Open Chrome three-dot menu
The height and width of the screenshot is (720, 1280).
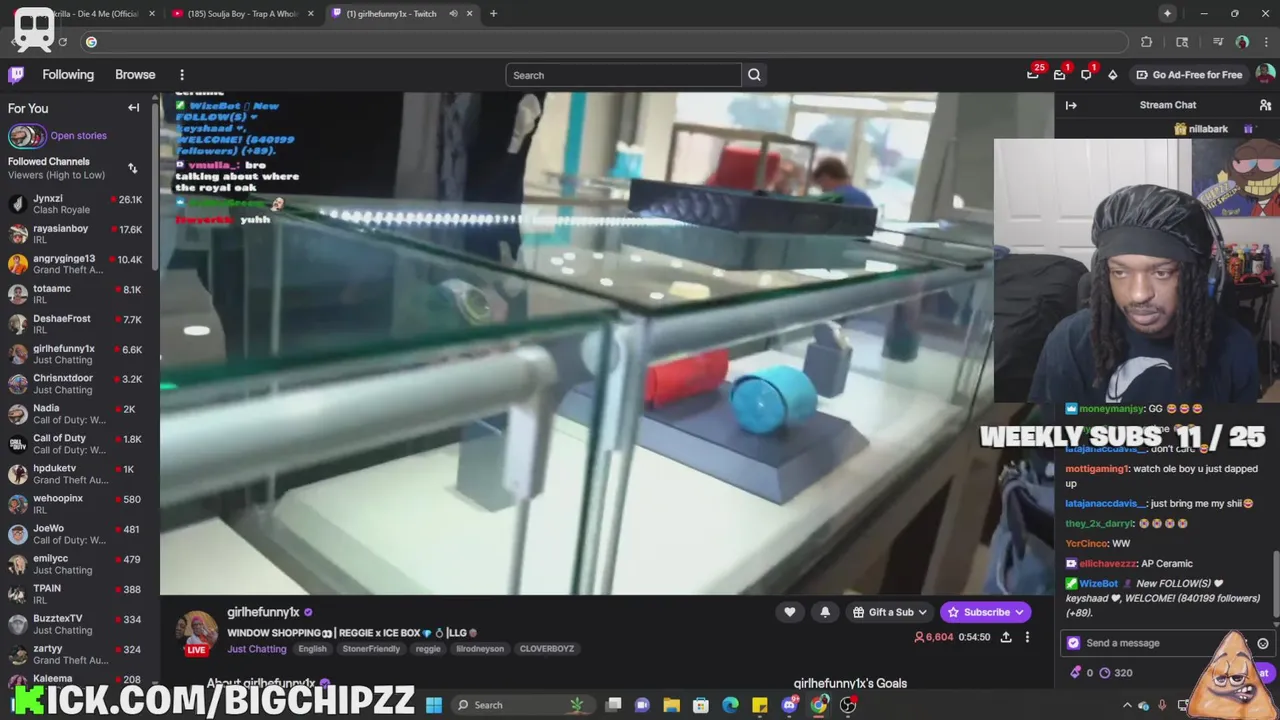(x=1266, y=42)
